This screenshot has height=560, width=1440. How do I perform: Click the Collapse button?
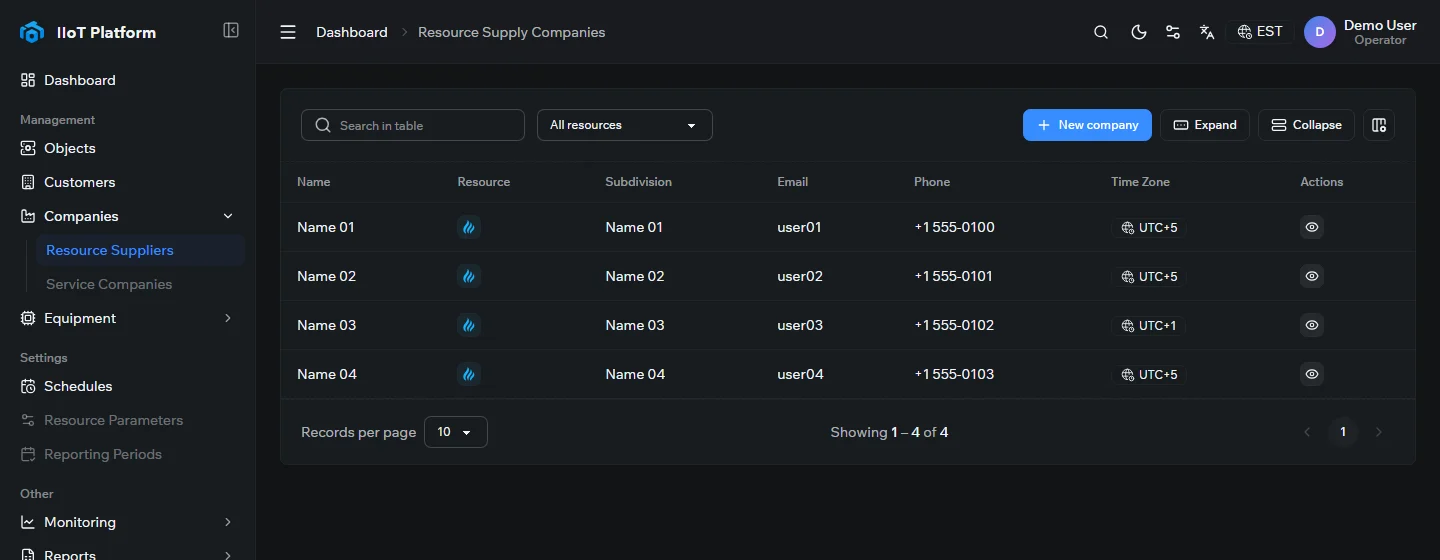tap(1306, 125)
